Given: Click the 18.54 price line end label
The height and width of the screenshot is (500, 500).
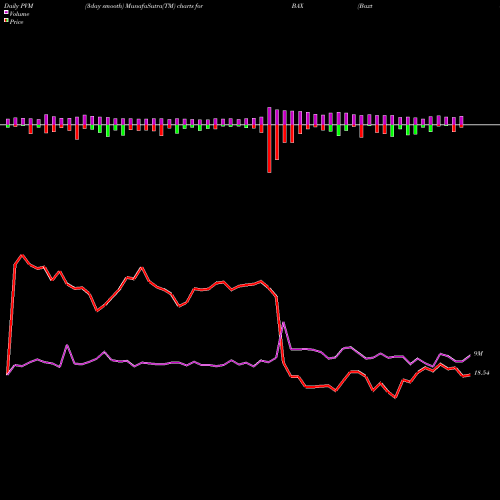Looking at the screenshot, I should [x=482, y=373].
